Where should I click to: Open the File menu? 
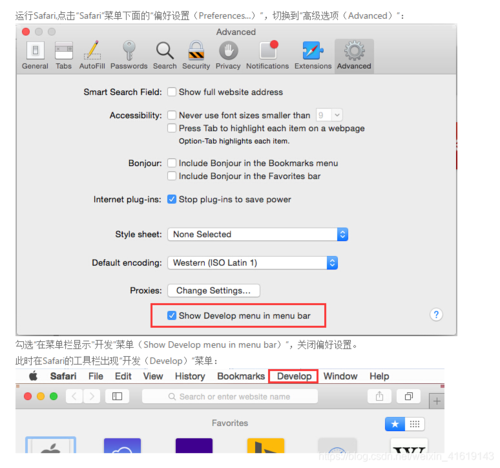[x=96, y=376]
